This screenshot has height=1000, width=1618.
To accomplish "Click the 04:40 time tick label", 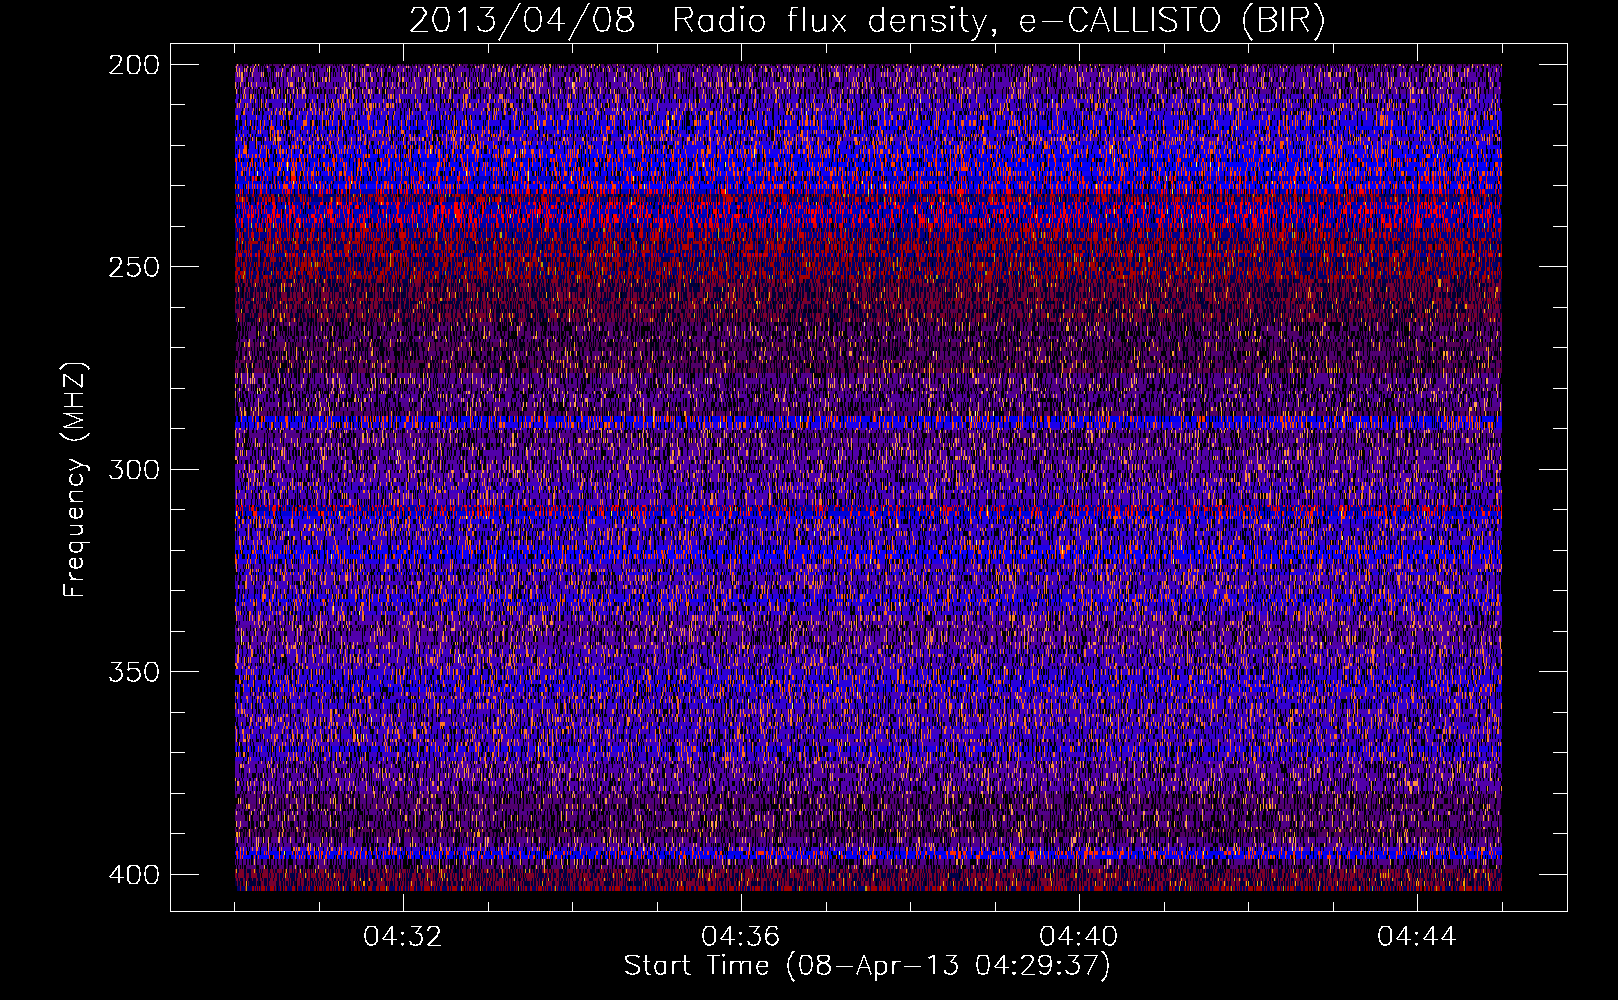I will click(1079, 937).
